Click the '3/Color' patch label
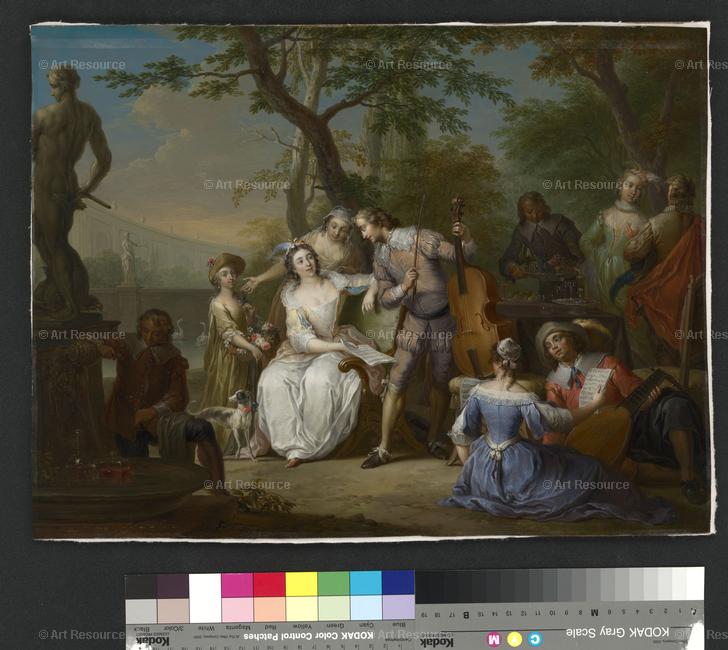This screenshot has height=650, width=728. click(173, 629)
